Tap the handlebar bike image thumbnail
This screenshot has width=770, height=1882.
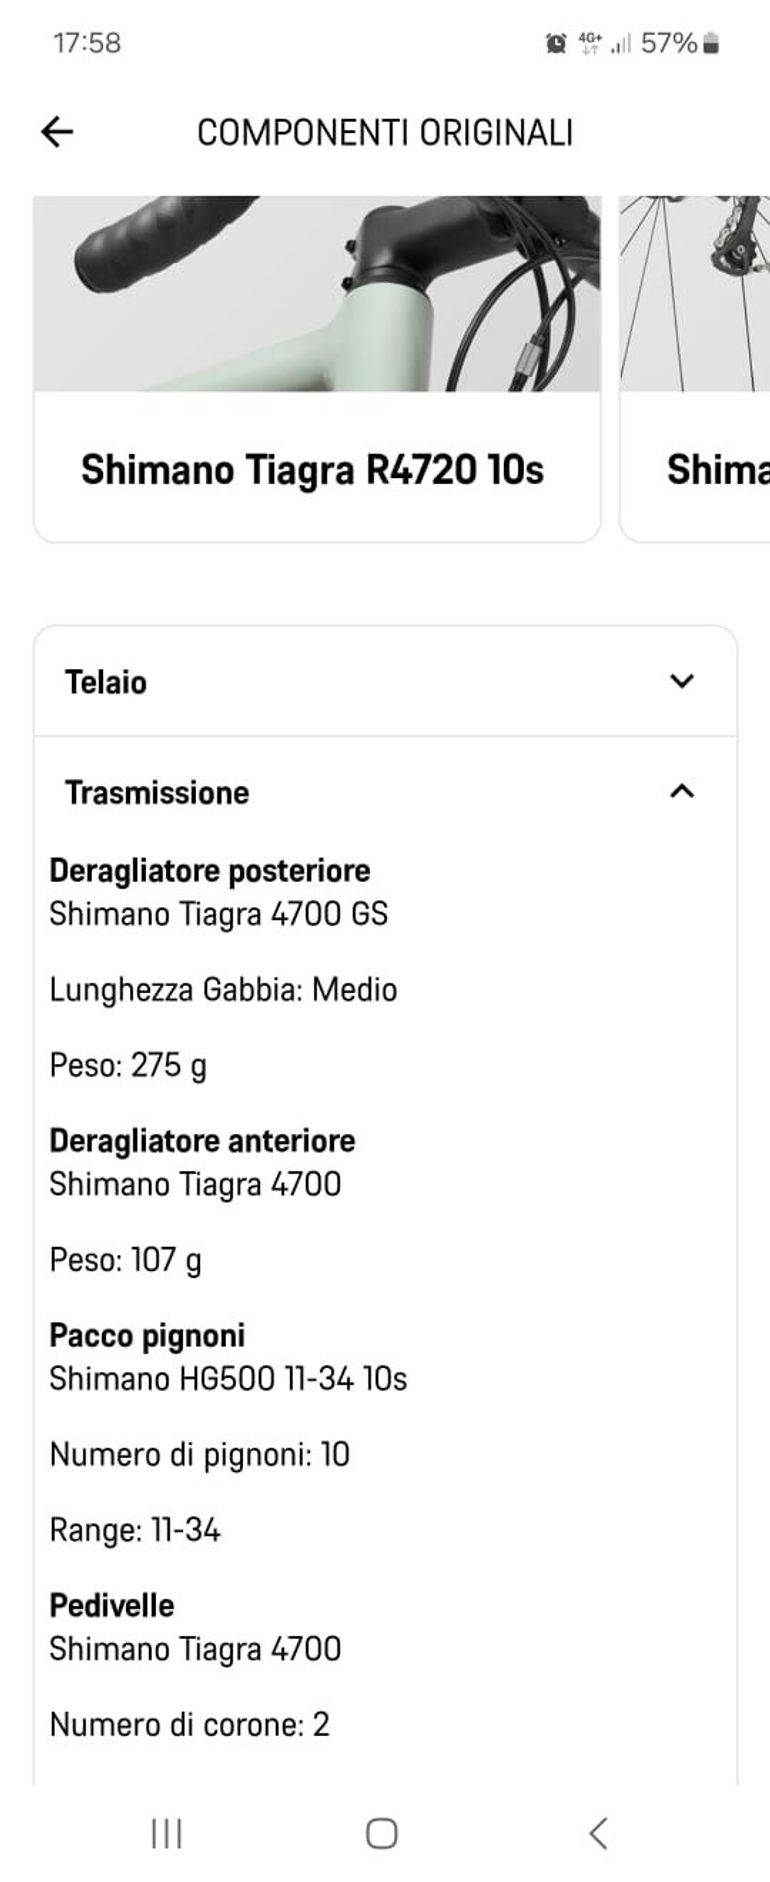pyautogui.click(x=317, y=293)
